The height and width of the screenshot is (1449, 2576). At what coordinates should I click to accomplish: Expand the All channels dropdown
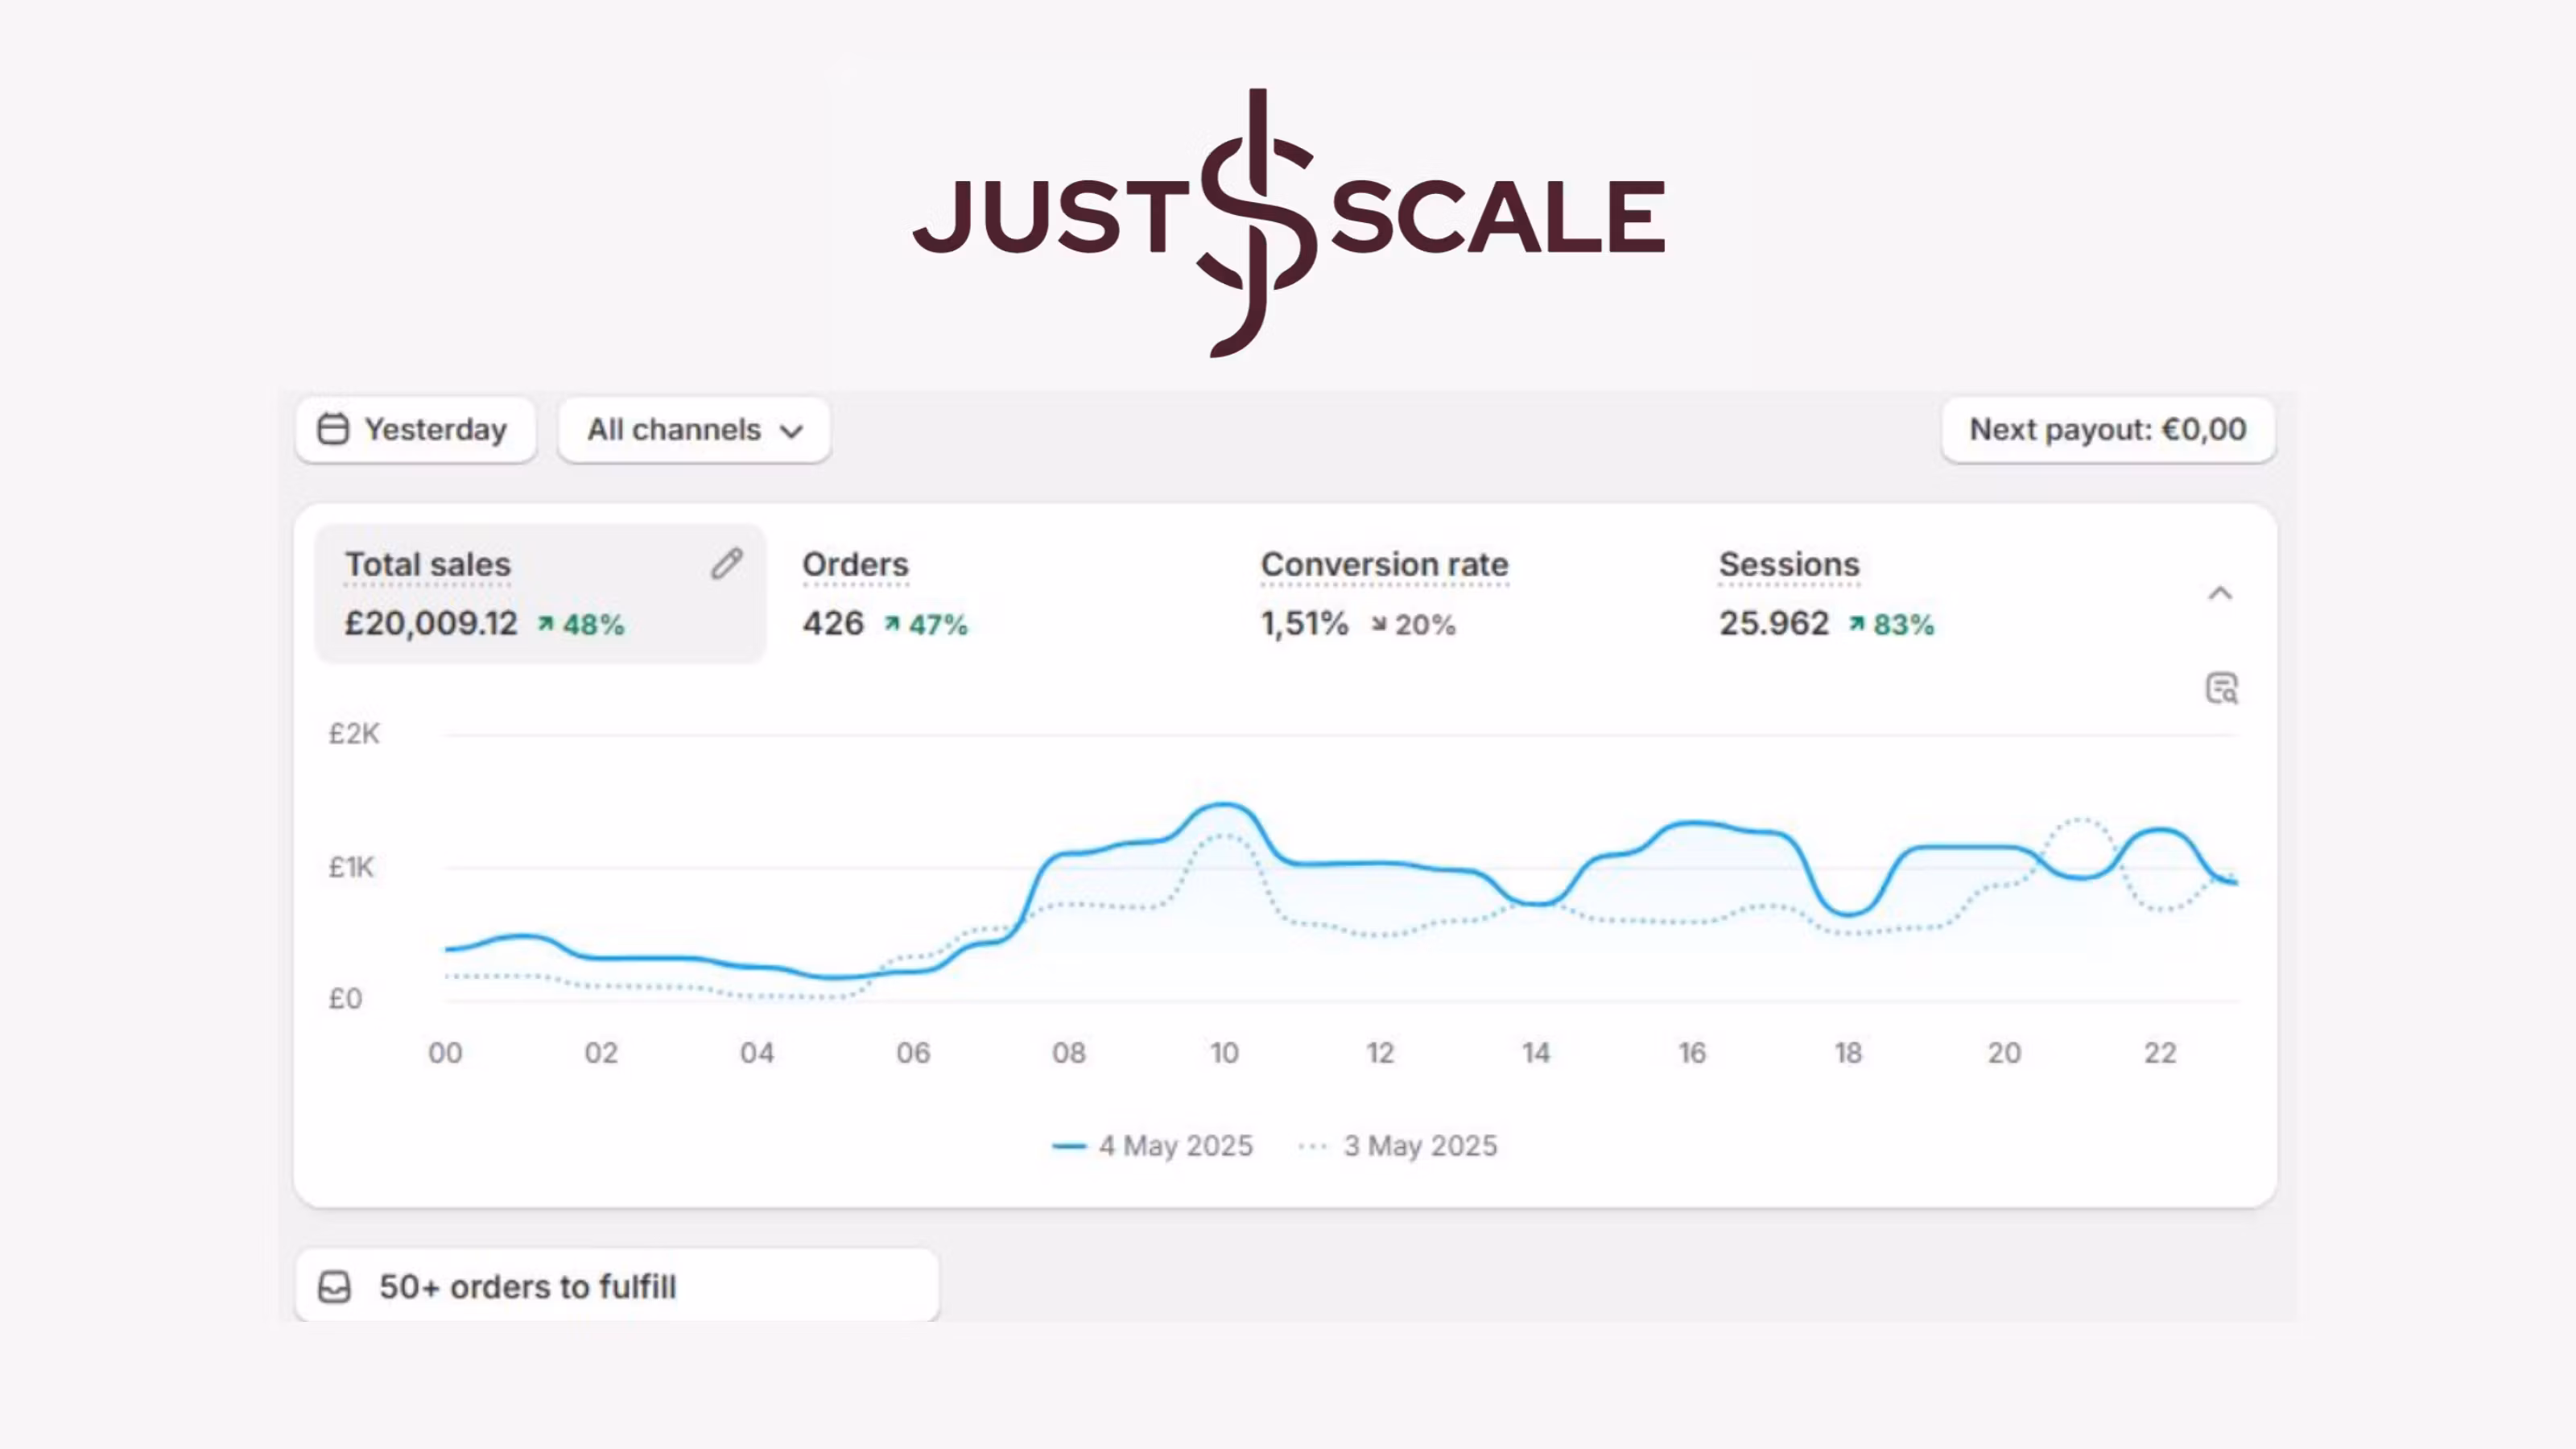[694, 430]
